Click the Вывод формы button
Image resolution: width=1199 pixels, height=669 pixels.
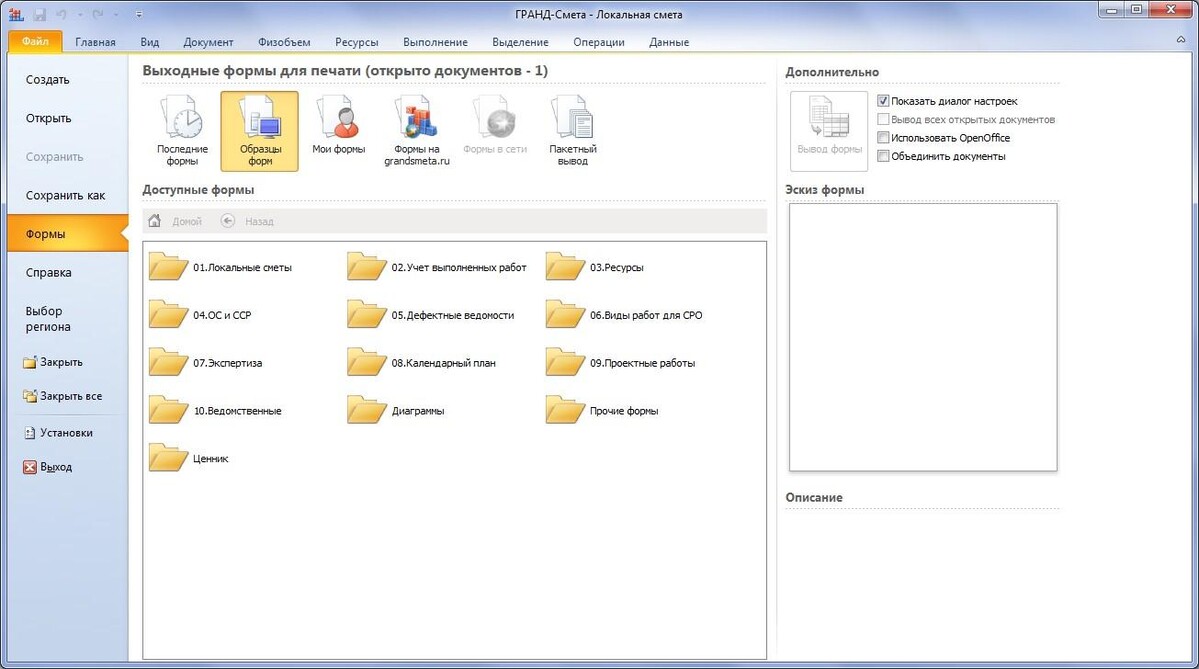click(x=829, y=131)
